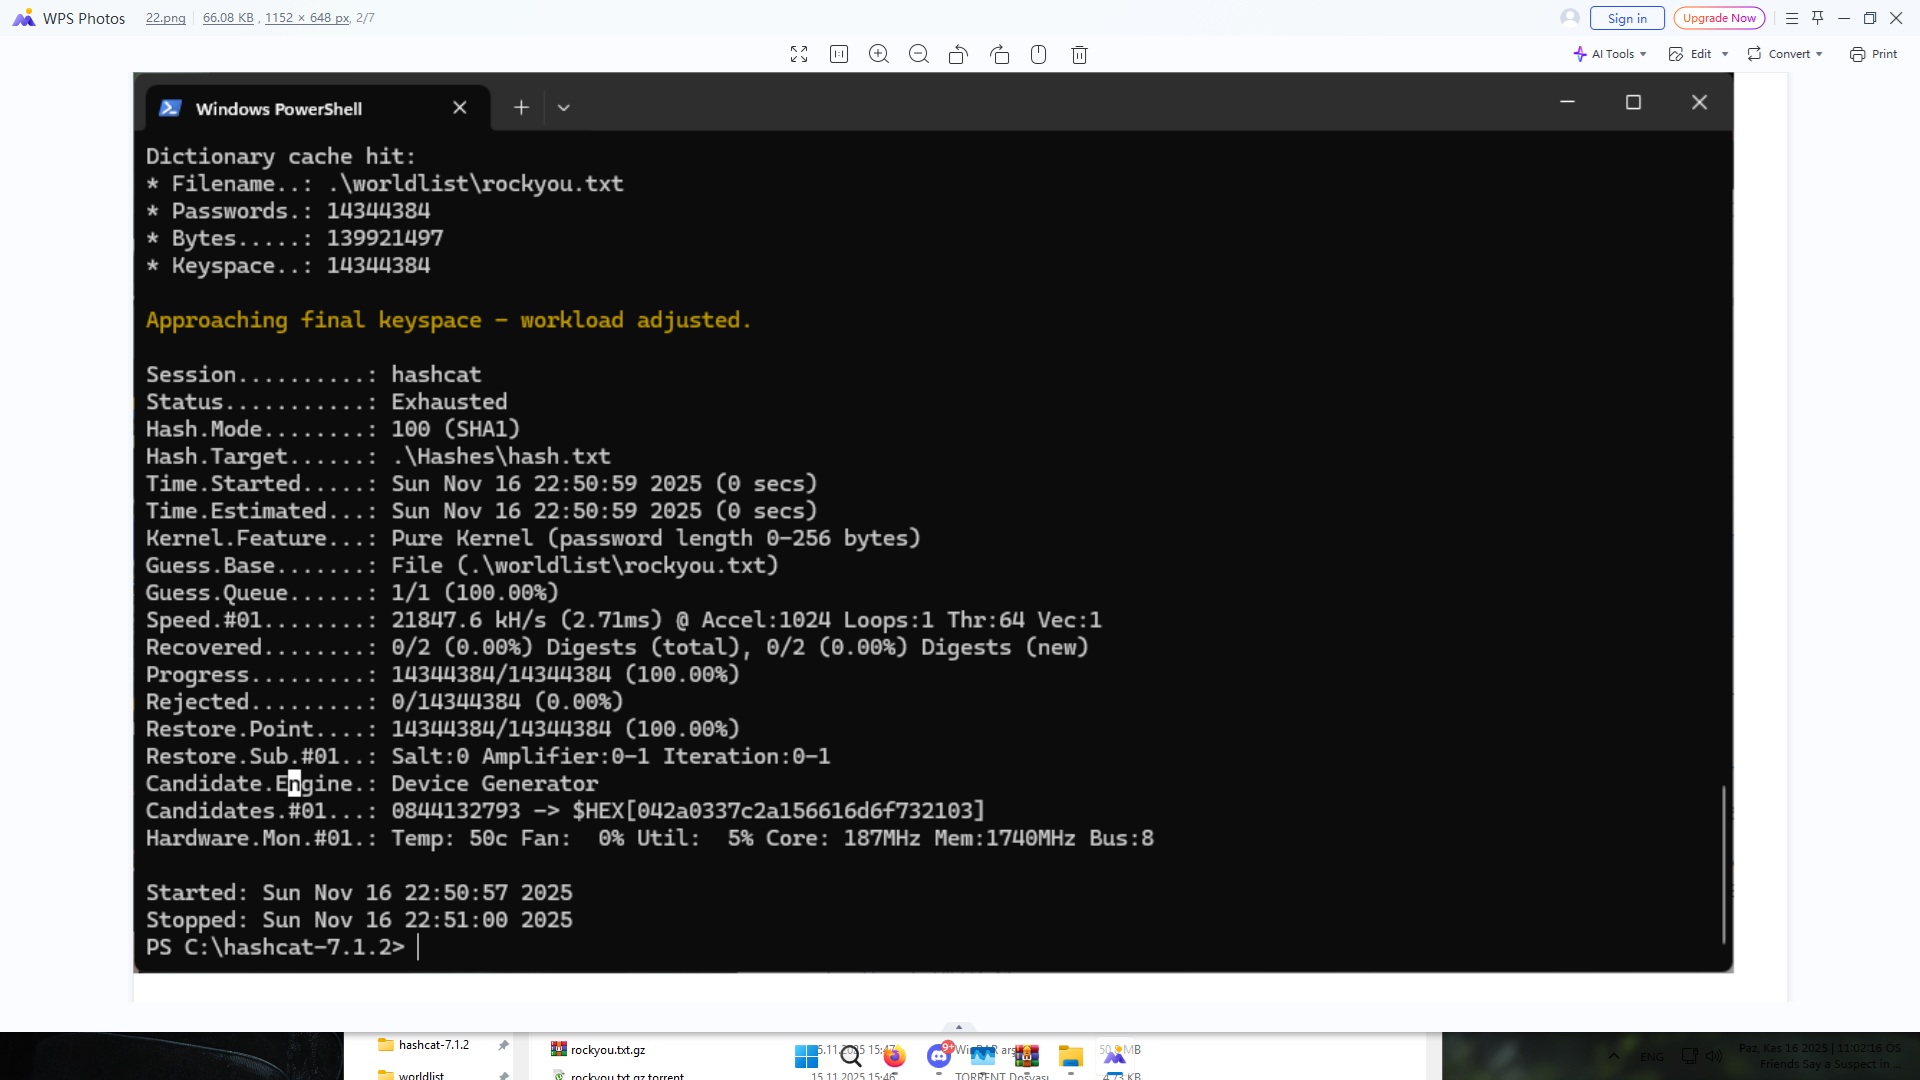Expand the Edit dropdown arrow

tap(1725, 54)
